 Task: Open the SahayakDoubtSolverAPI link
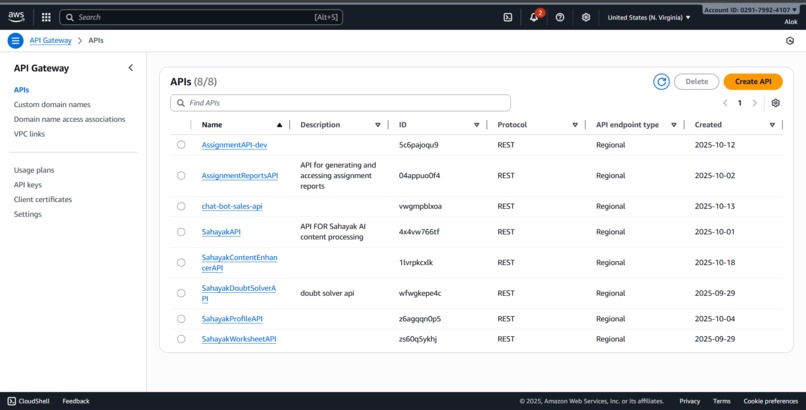pyautogui.click(x=239, y=293)
